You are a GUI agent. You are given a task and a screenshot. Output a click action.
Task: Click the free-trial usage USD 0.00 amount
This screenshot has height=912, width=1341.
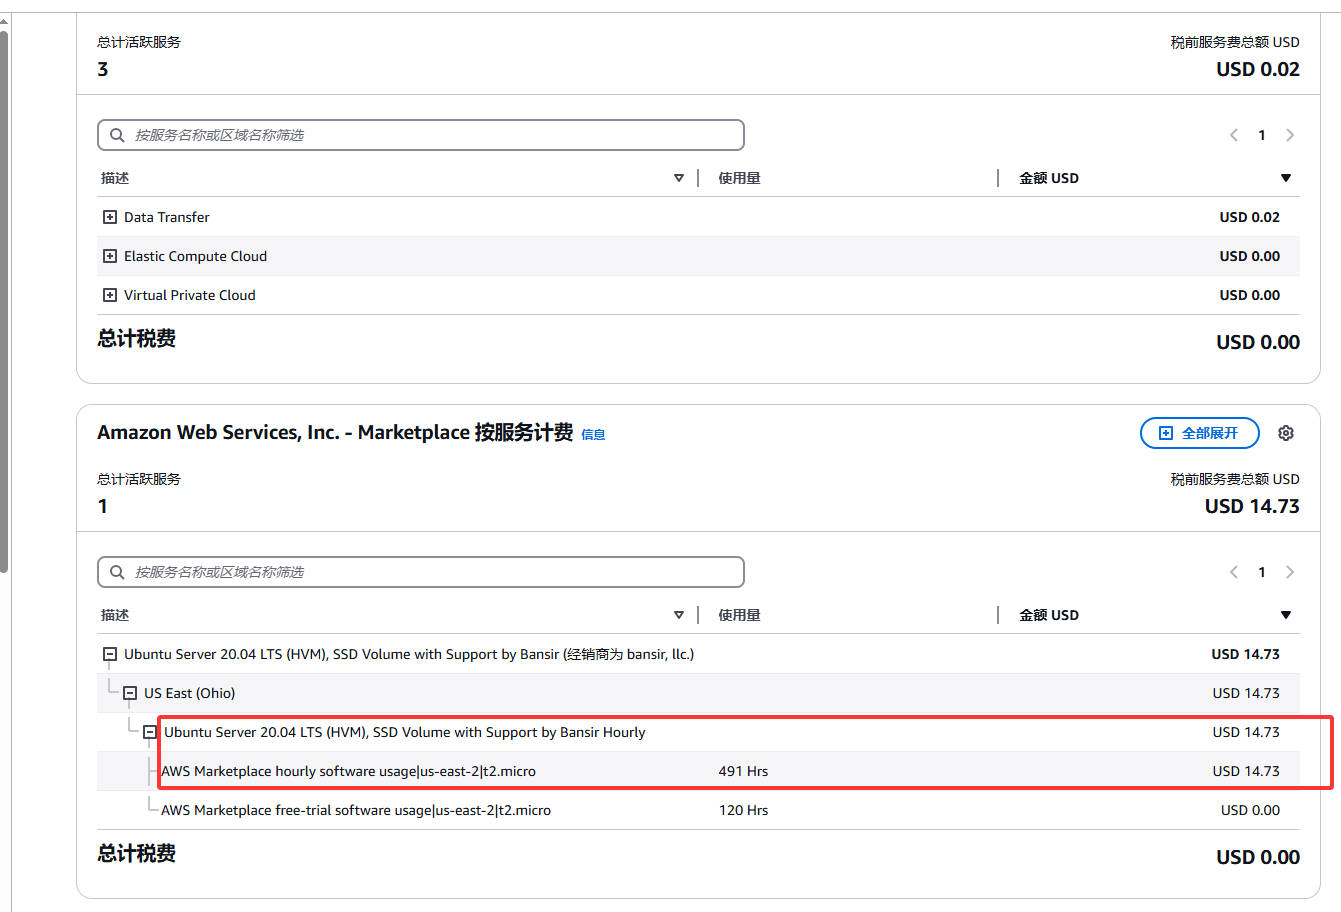coord(1250,810)
